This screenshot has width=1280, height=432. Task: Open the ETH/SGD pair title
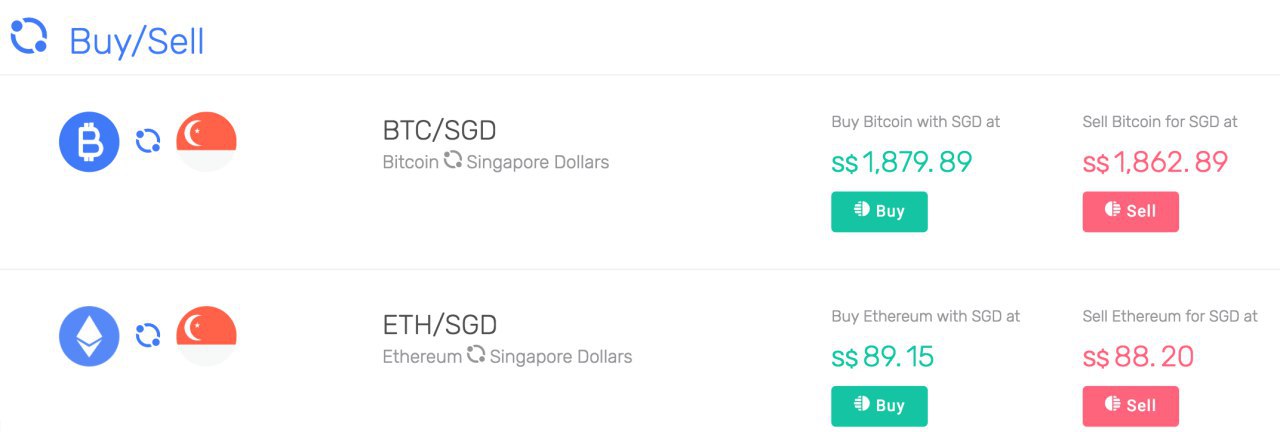click(x=439, y=325)
